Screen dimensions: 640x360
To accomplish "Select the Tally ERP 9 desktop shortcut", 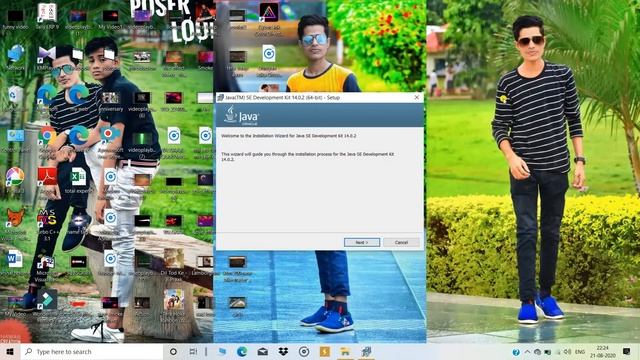I will coord(47,17).
